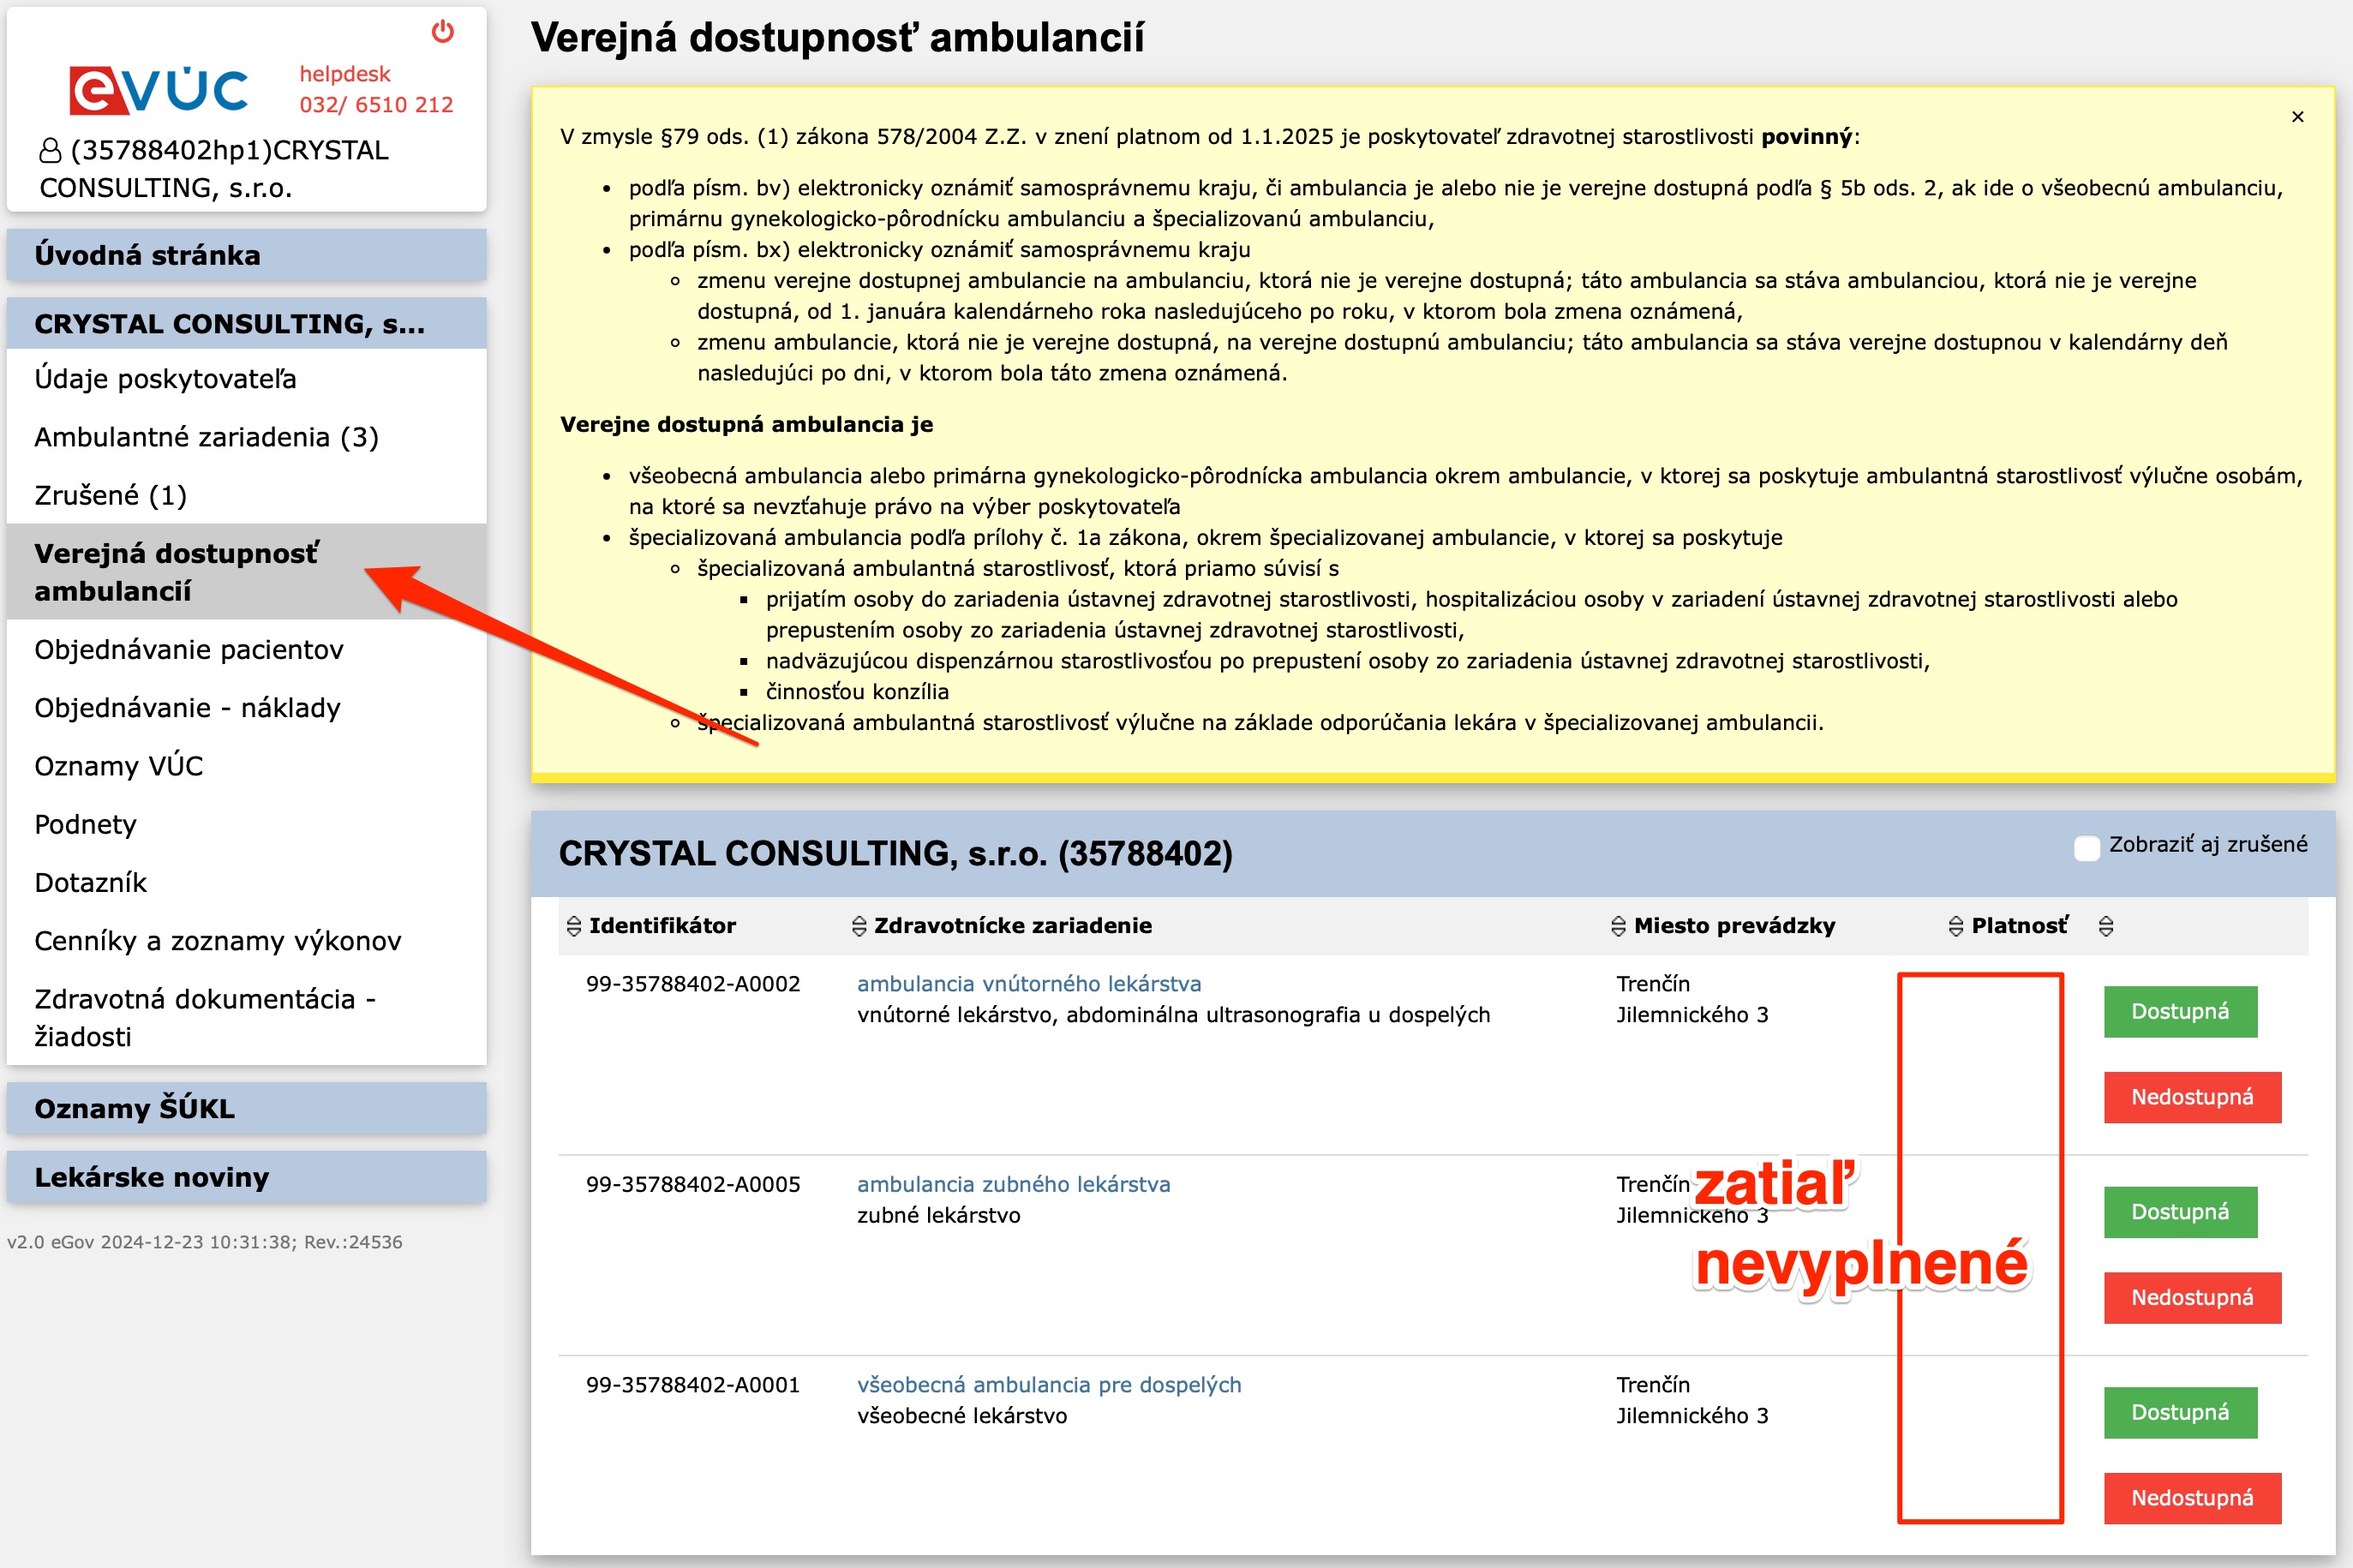Toggle Zobraziť aj zrušené checkbox
This screenshot has height=1568, width=2353.
(x=2087, y=848)
